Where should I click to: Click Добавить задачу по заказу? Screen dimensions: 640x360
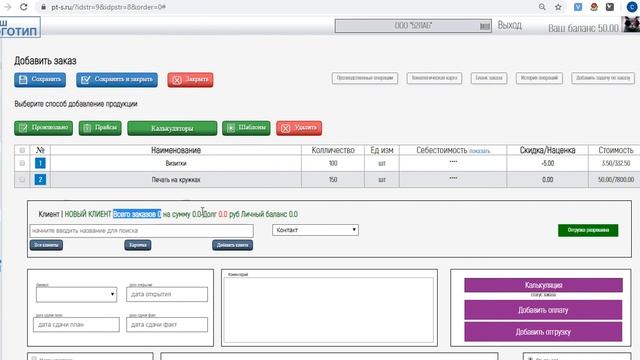coord(603,78)
